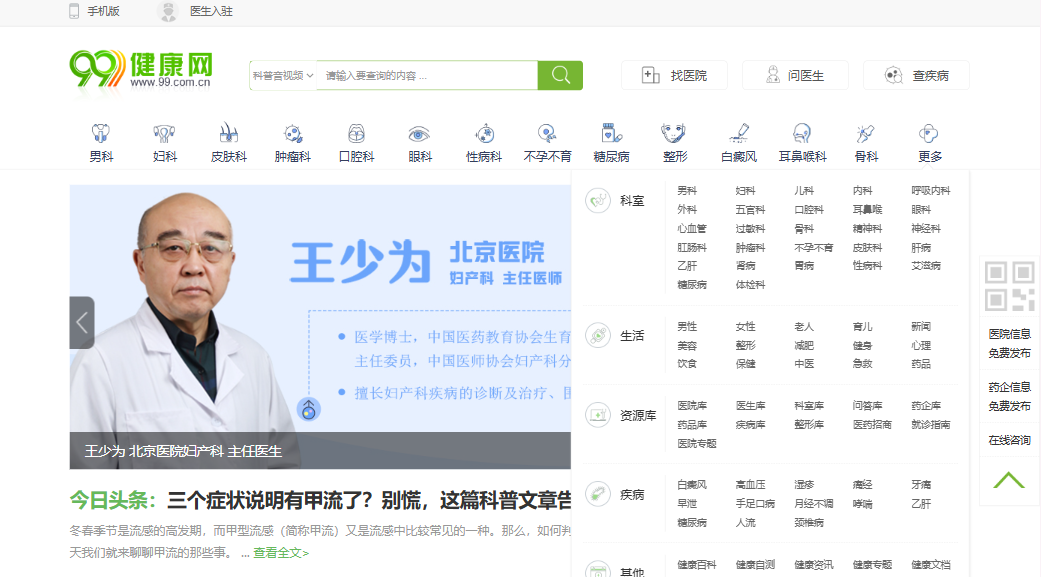Click the QR code thumbnail on right sidebar

[x=1009, y=287]
